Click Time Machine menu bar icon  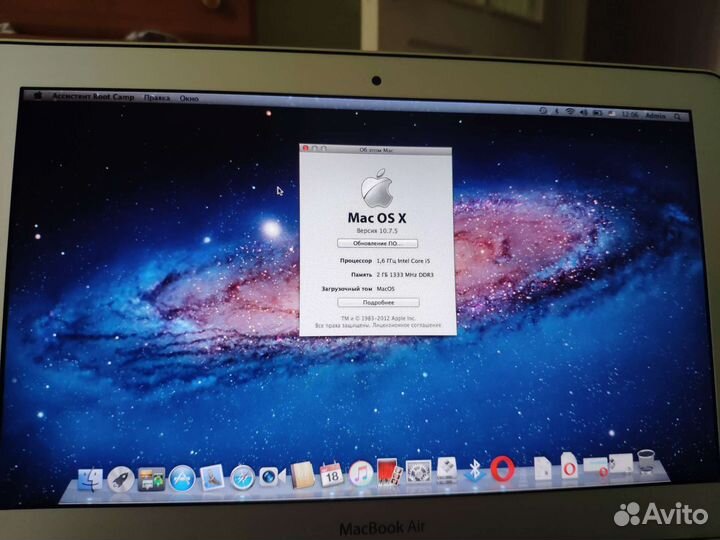click(x=543, y=111)
